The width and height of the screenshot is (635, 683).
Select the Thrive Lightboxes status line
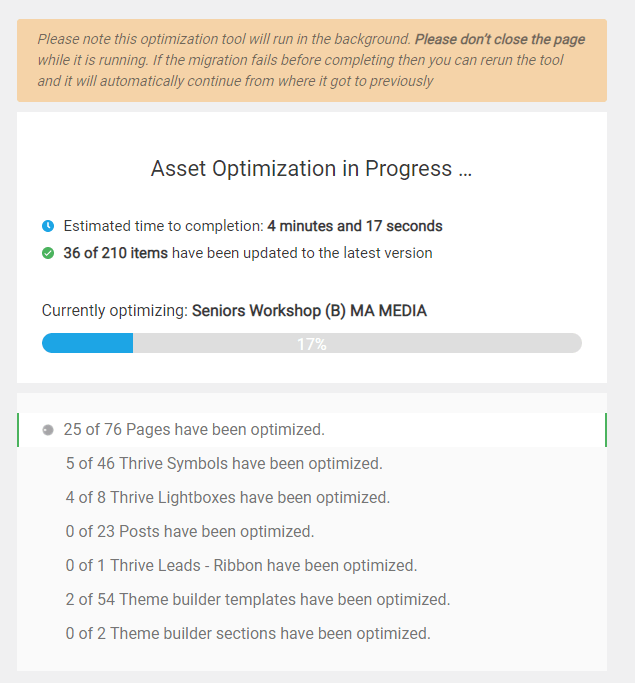coord(228,497)
